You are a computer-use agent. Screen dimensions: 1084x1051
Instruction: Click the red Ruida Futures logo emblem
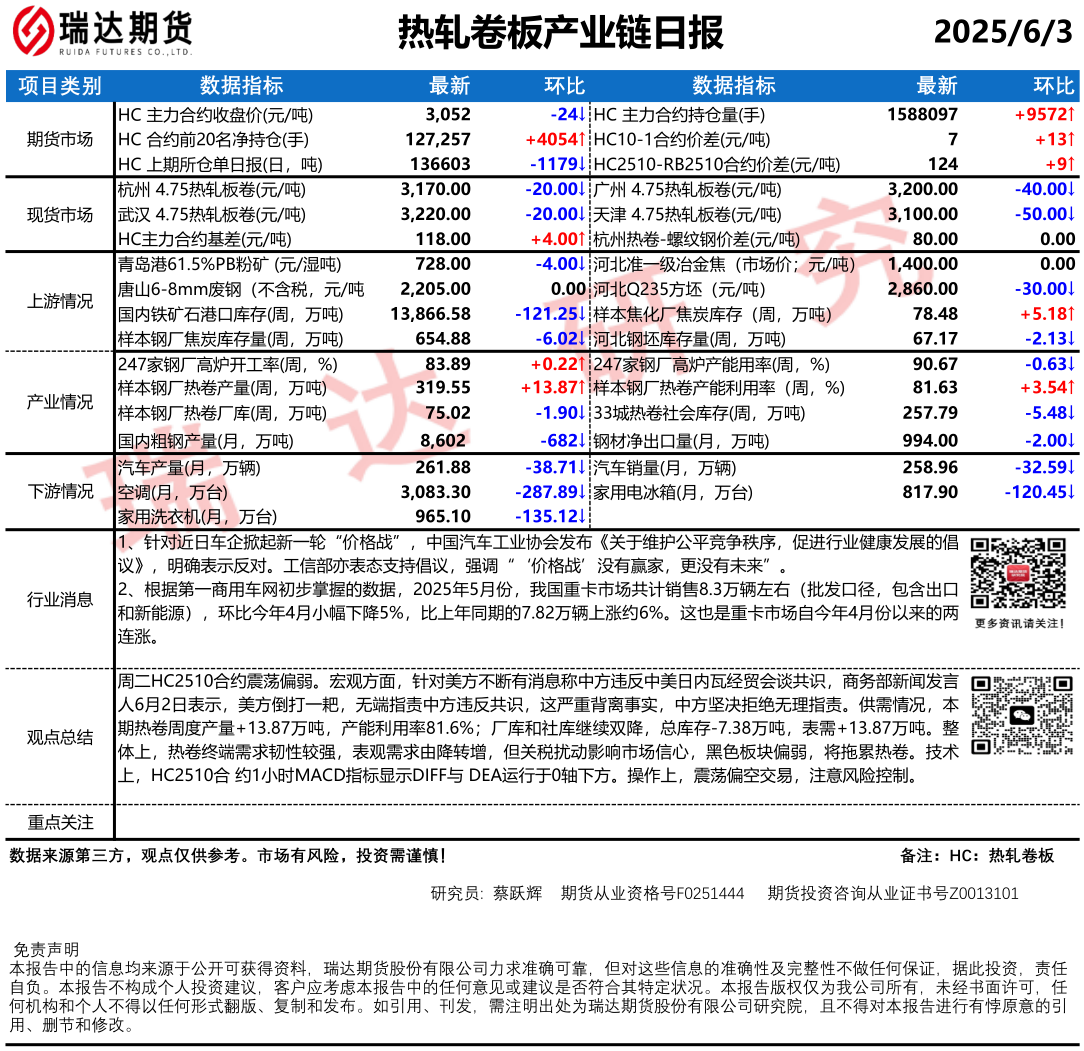[x=32, y=31]
